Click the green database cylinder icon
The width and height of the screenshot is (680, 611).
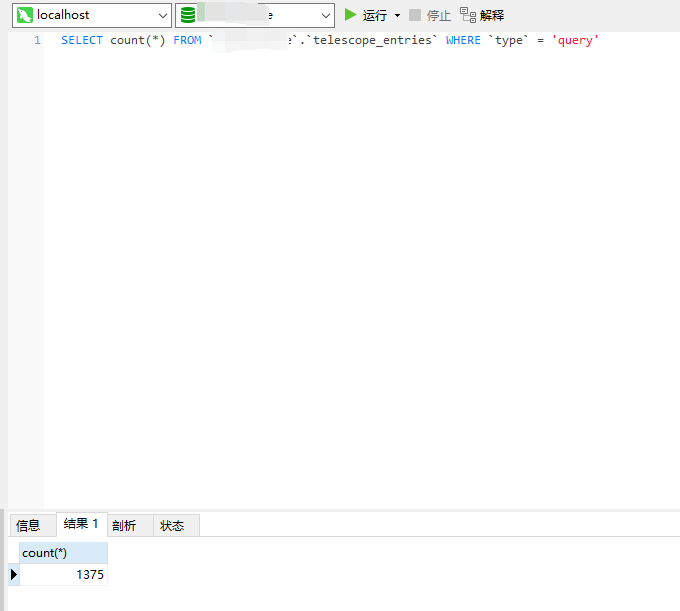tap(188, 15)
